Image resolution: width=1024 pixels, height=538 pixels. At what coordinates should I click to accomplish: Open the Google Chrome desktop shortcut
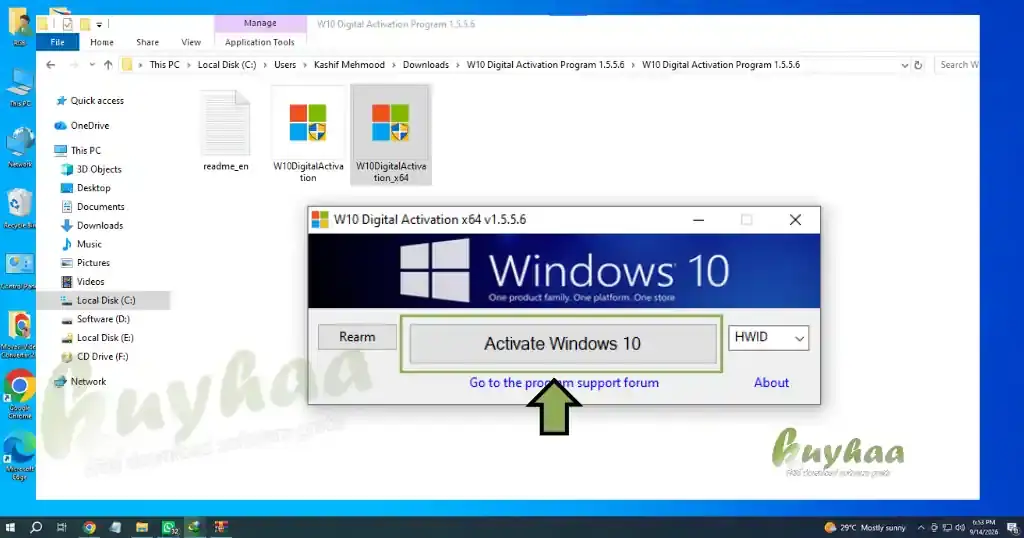[x=20, y=395]
